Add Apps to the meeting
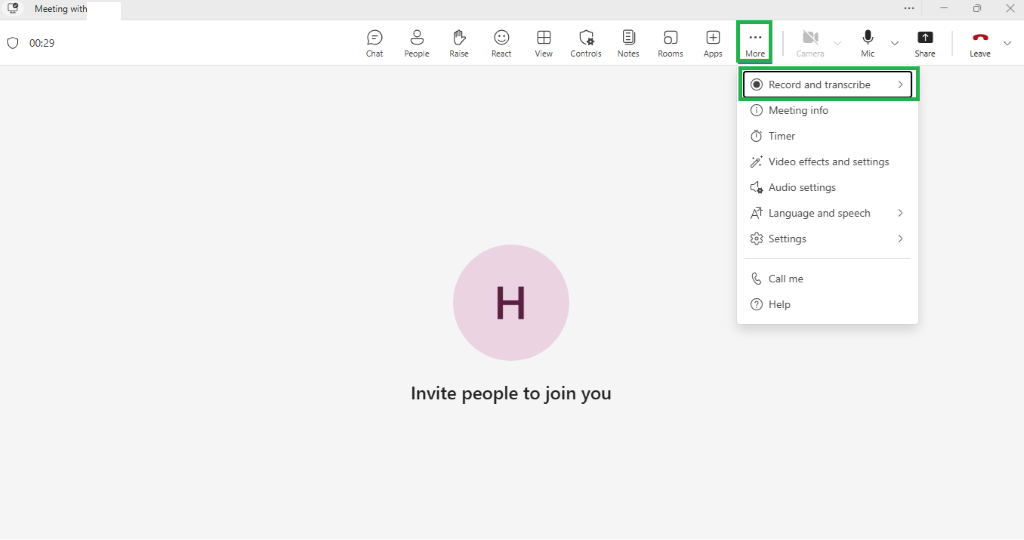 [x=712, y=44]
